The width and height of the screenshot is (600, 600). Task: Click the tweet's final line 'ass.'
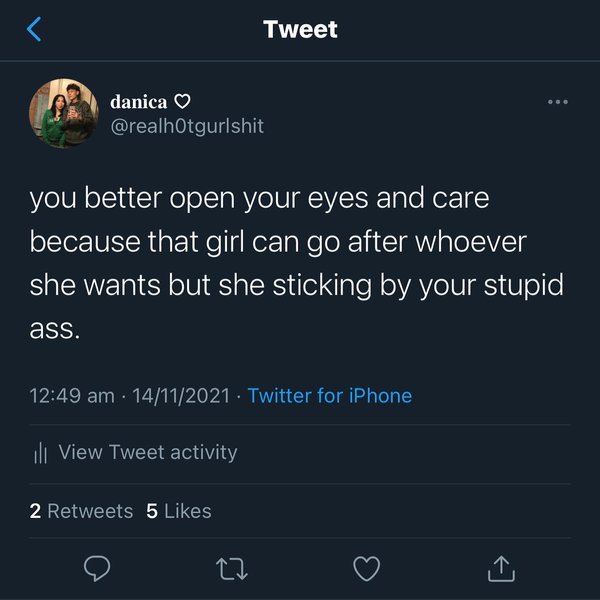coord(54,328)
